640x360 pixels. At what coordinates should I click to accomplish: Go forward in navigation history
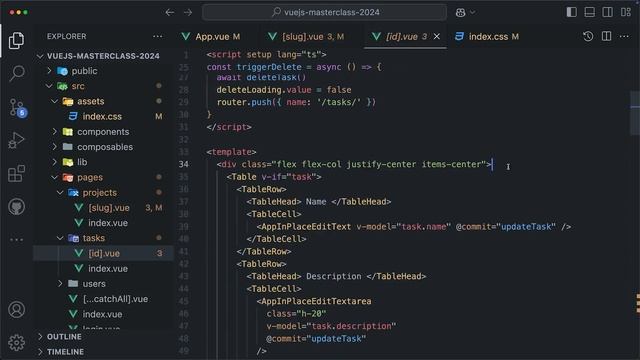click(x=188, y=12)
